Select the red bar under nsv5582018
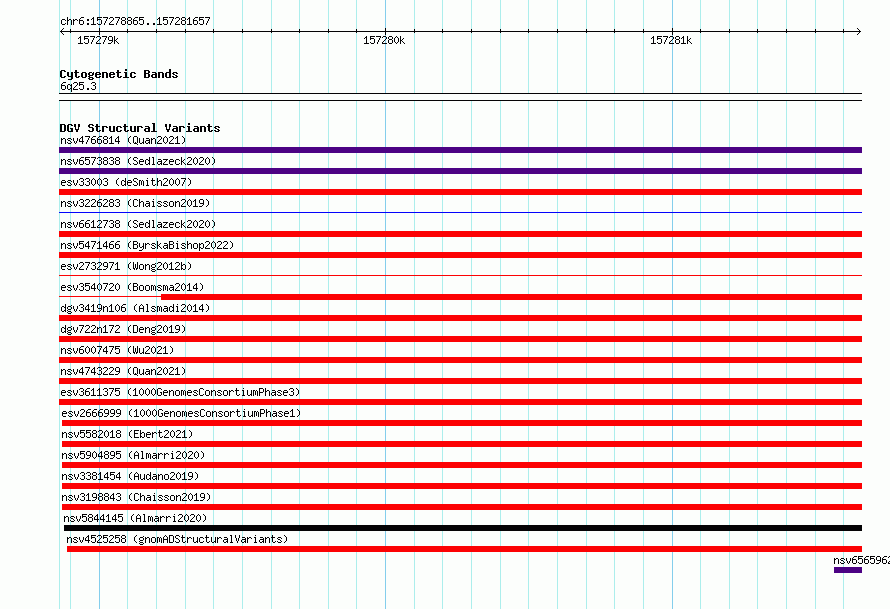Viewport: 890px width, 609px height. click(x=462, y=444)
